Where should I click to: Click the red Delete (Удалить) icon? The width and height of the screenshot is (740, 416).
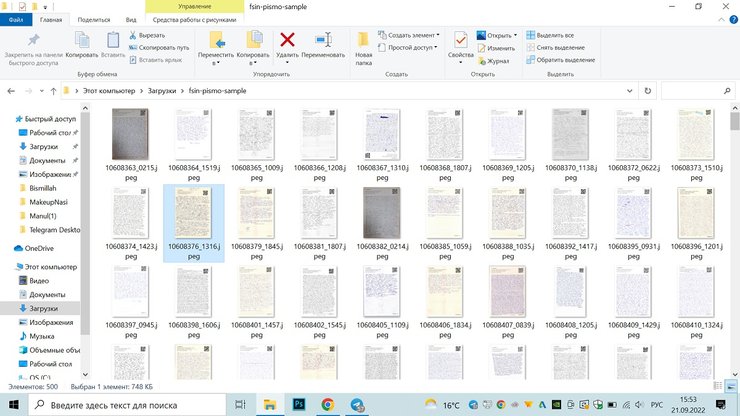287,41
